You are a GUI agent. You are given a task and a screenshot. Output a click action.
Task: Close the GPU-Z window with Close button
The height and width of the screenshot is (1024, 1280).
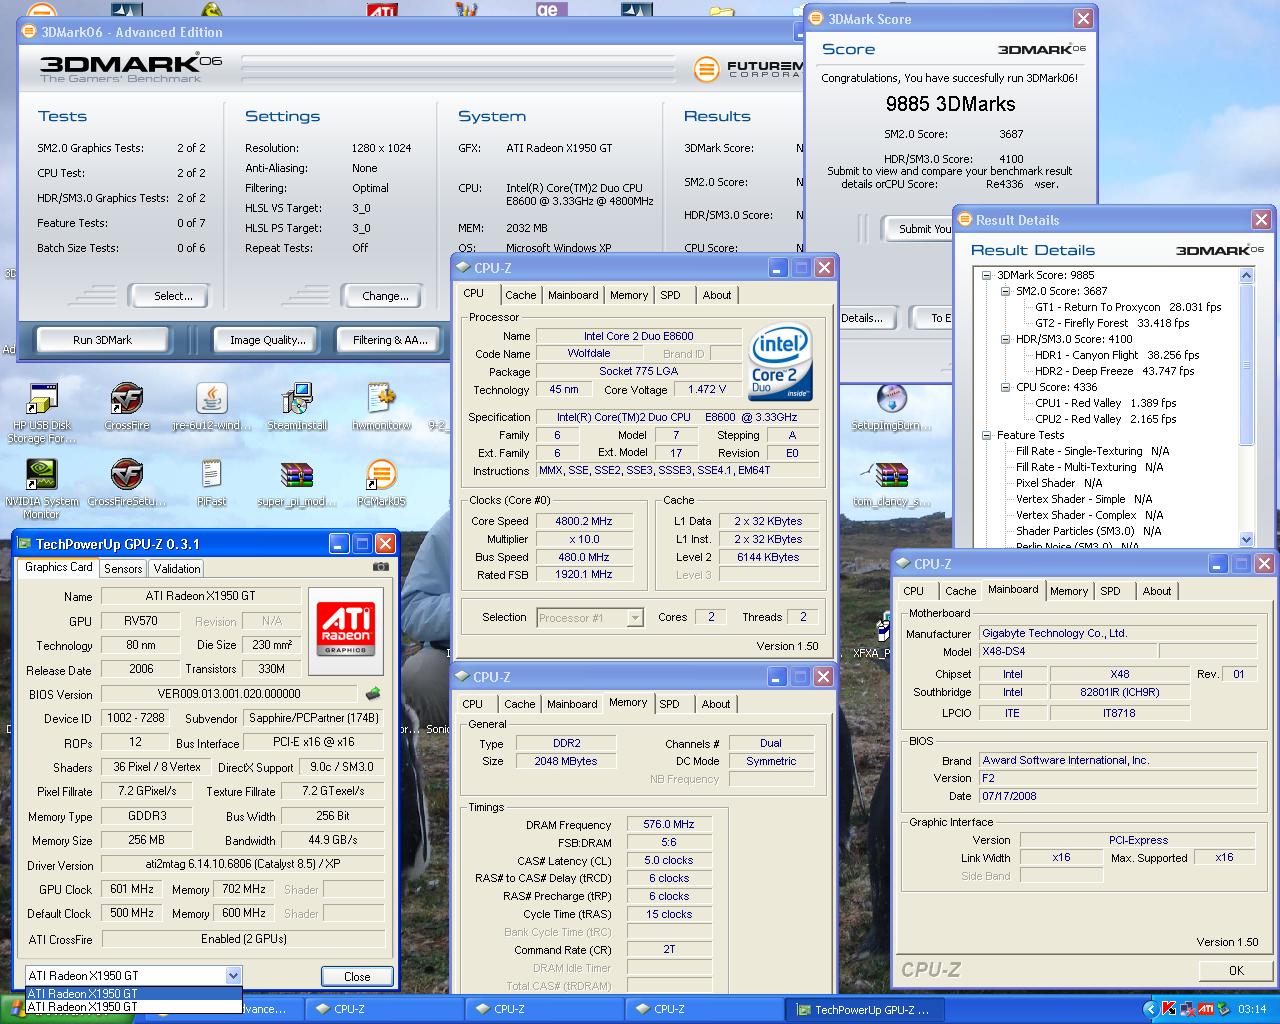[x=357, y=977]
